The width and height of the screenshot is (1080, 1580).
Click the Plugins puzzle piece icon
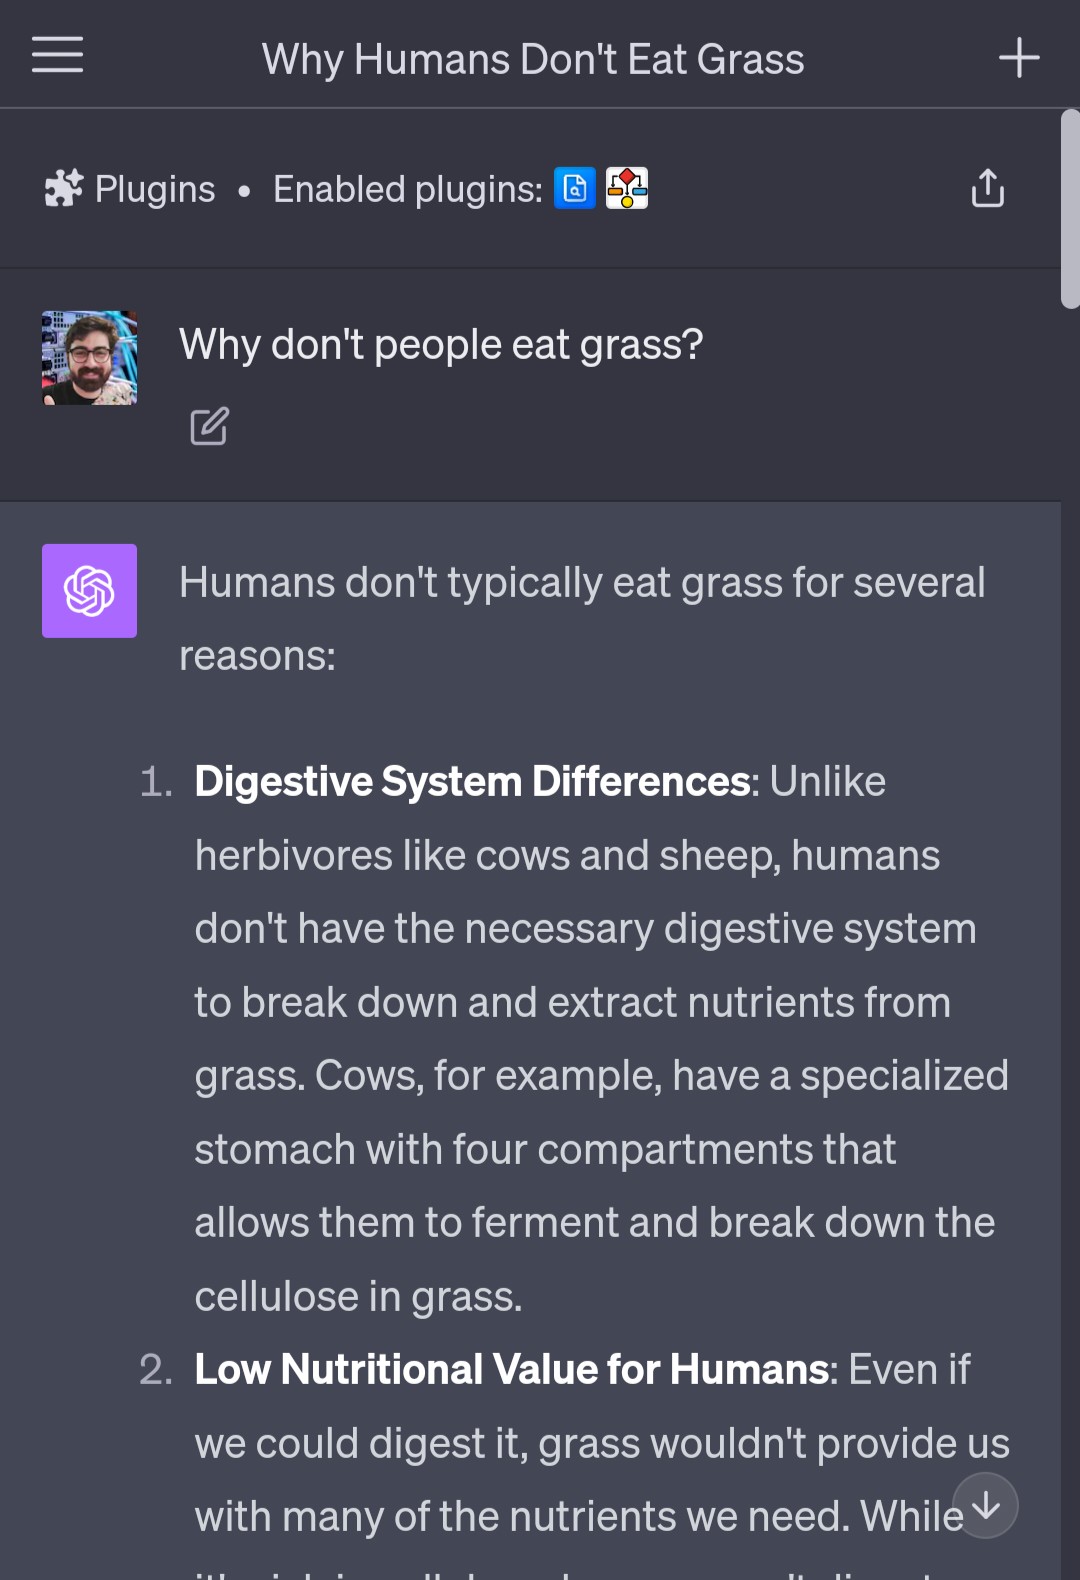coord(64,188)
